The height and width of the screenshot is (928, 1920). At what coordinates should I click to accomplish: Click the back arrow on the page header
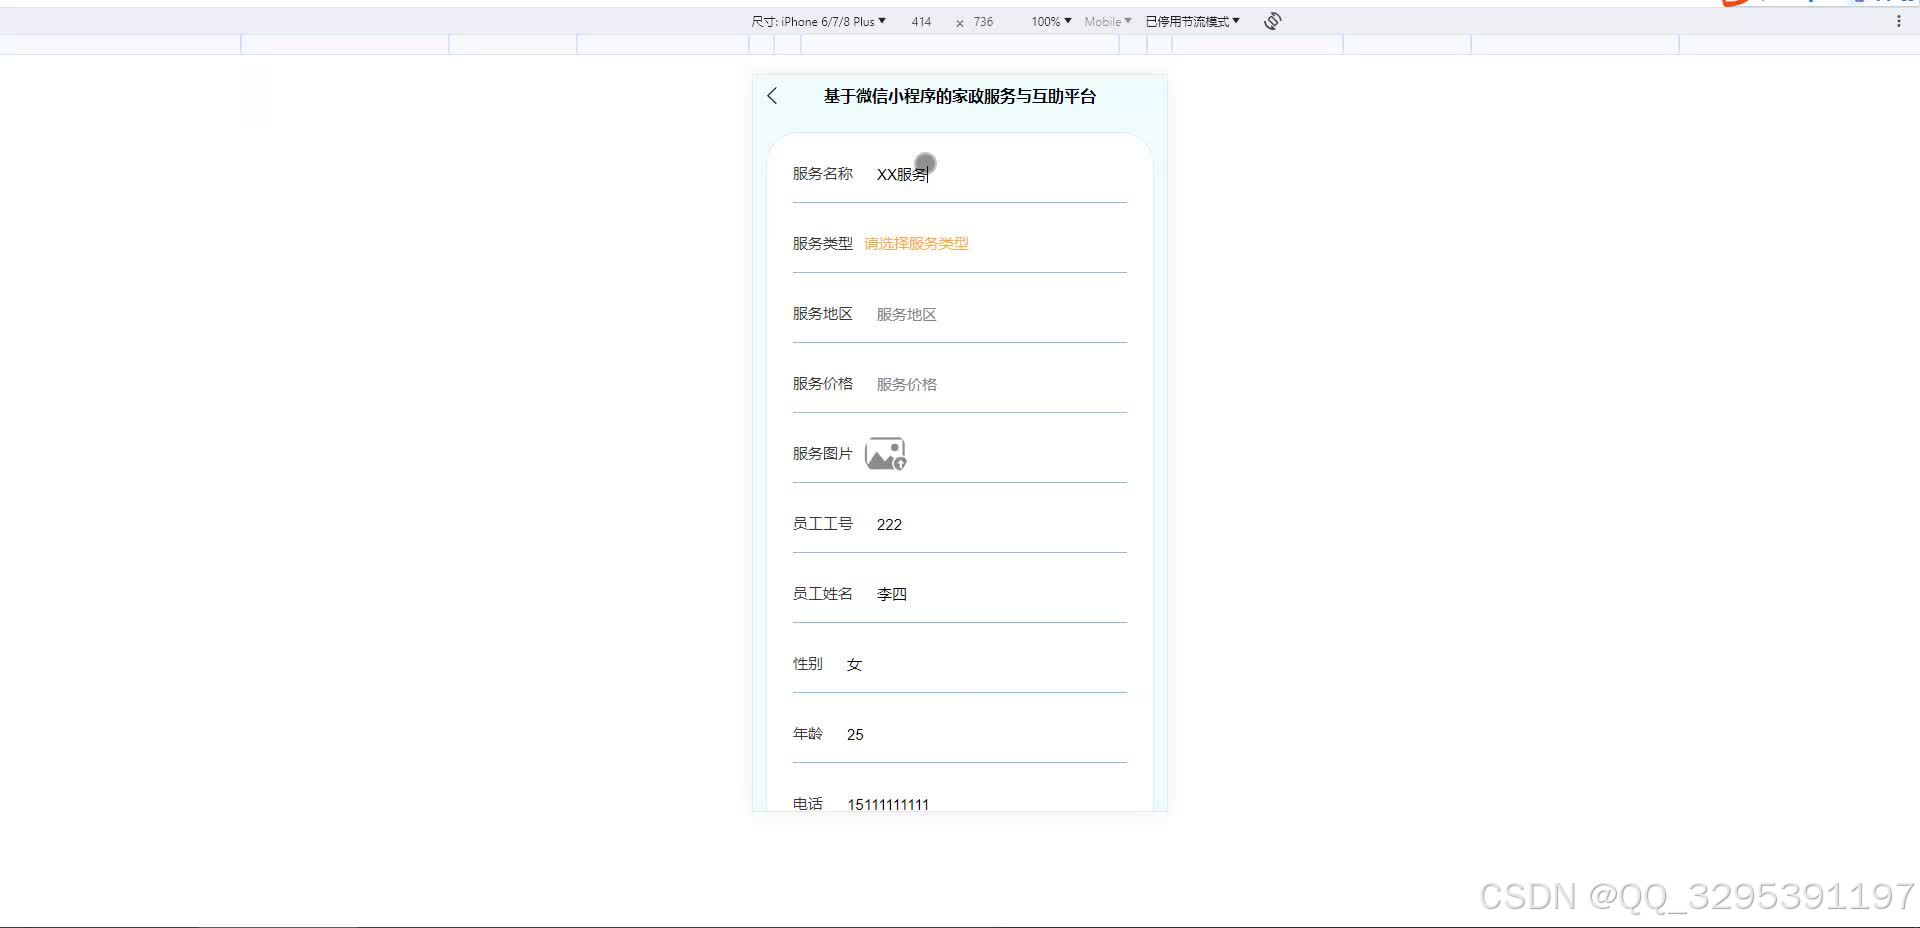click(771, 95)
